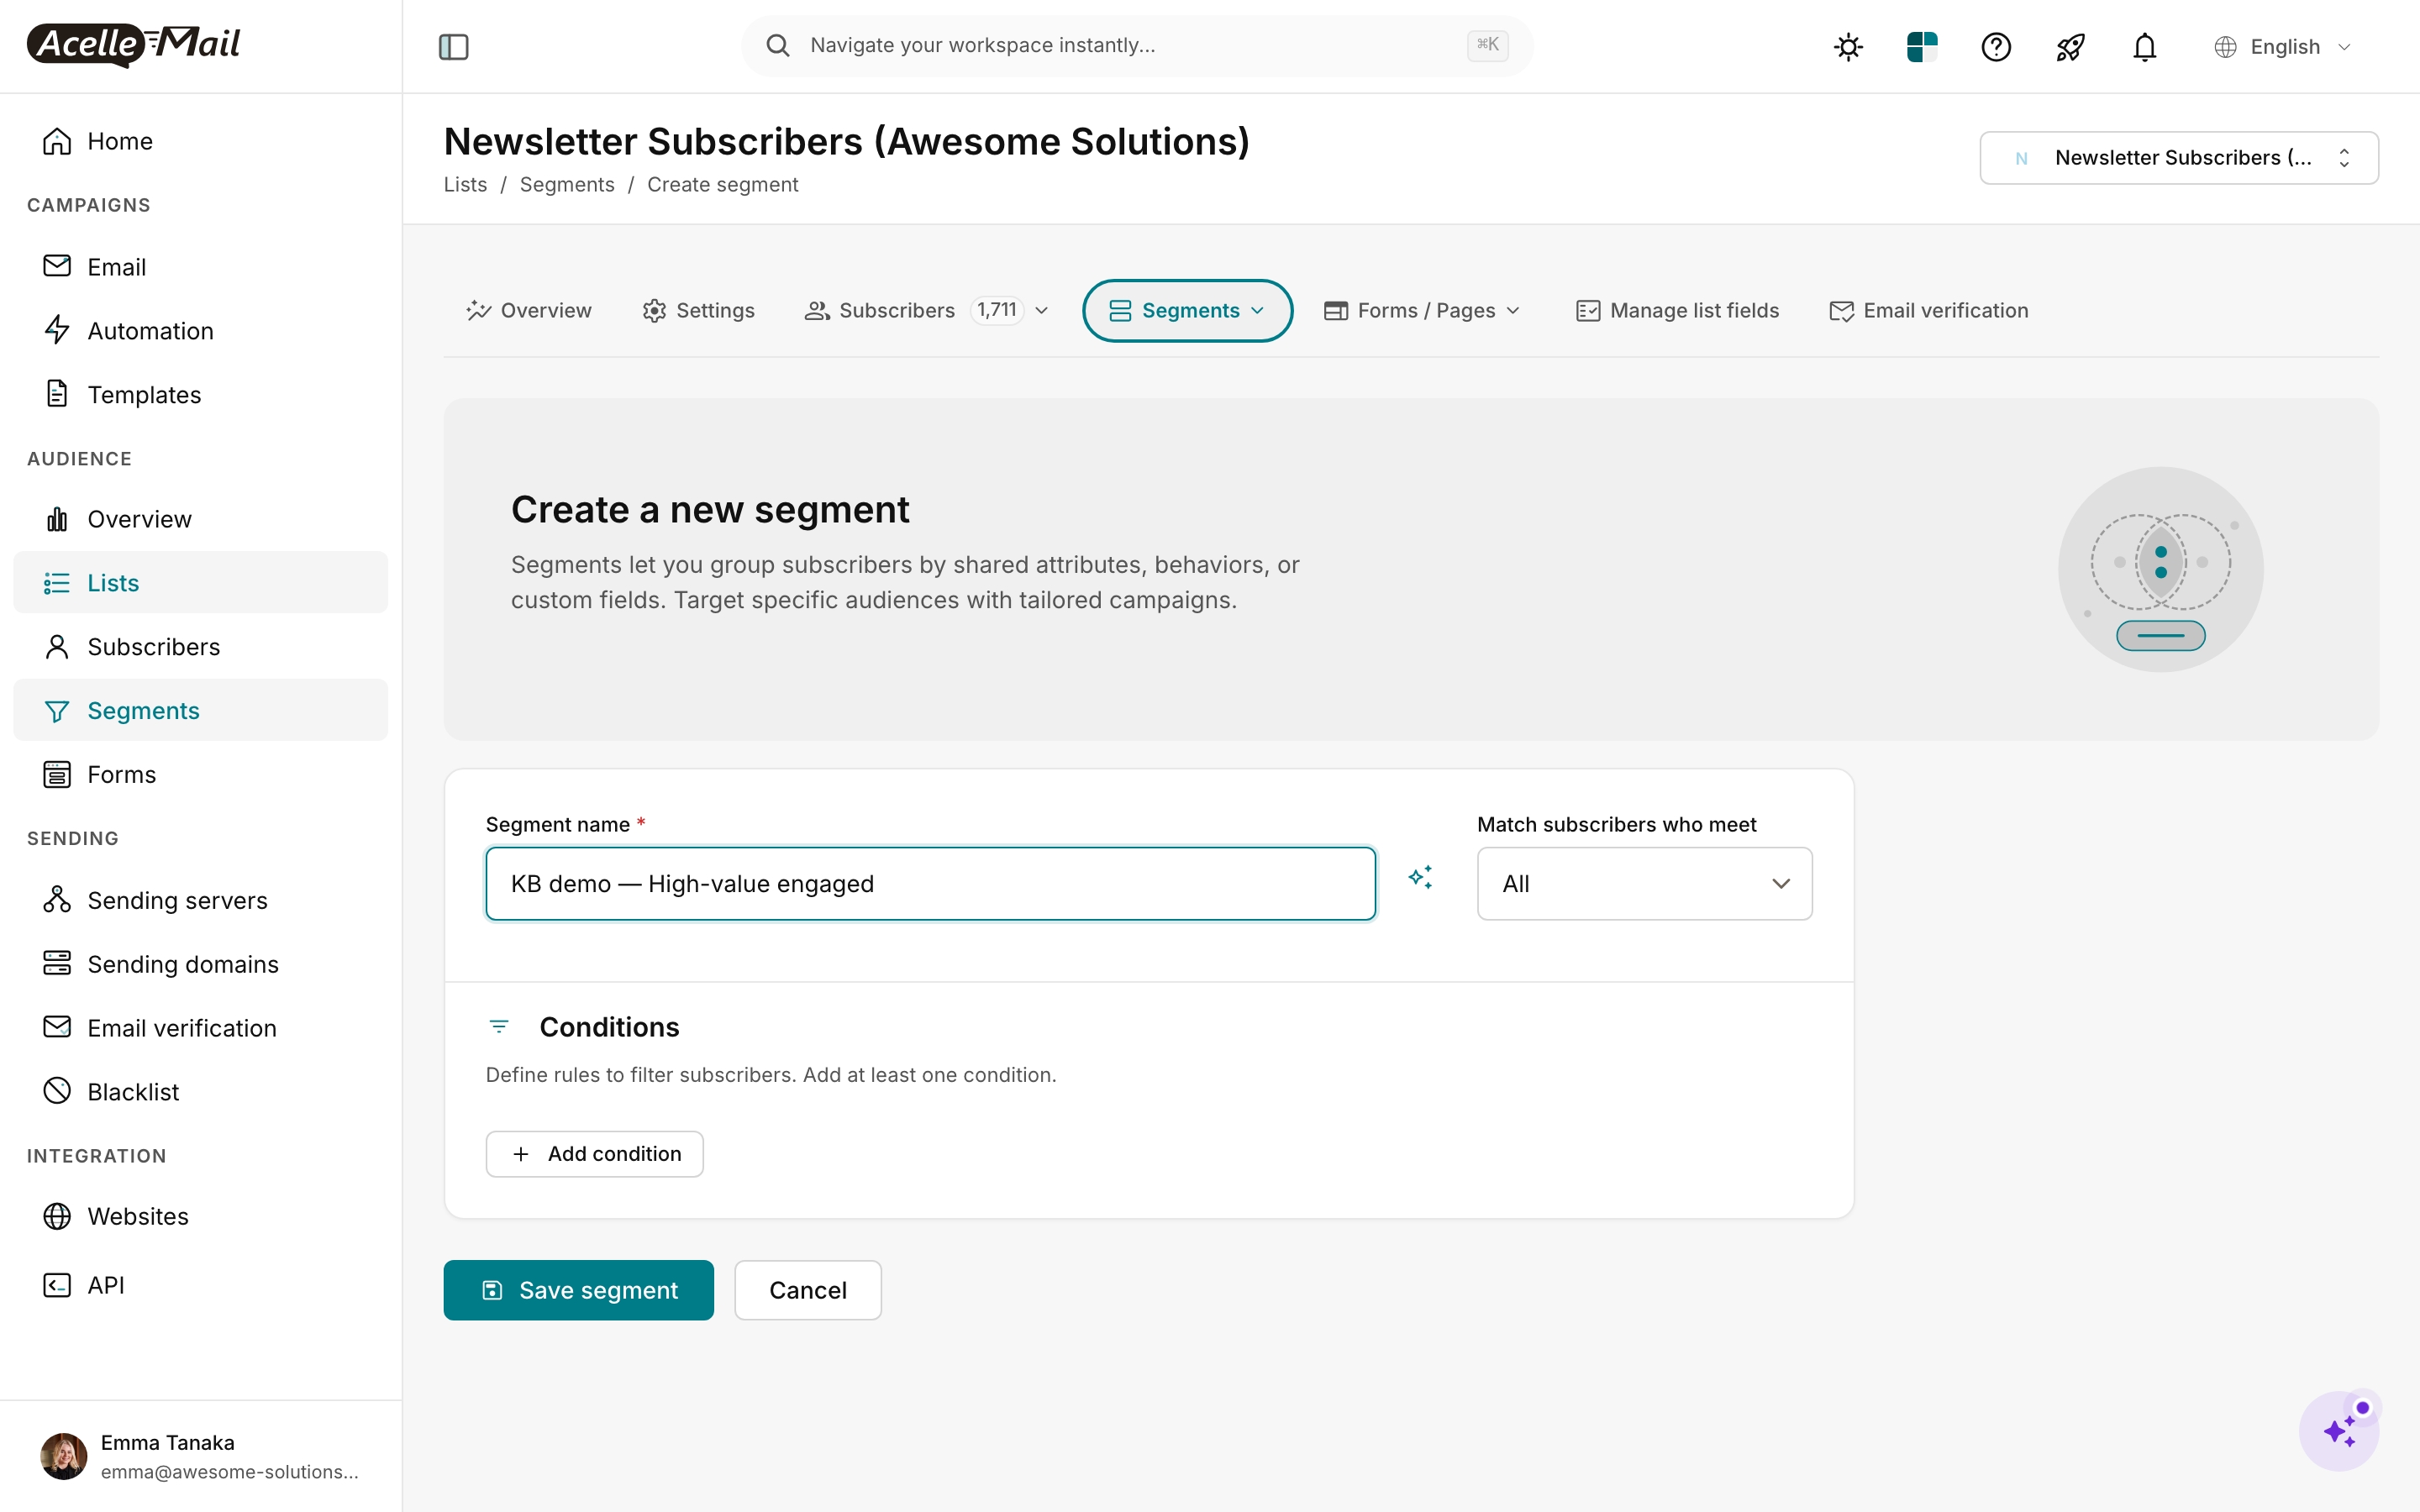2420x1512 pixels.
Task: Open the Email verification tab
Action: tap(1928, 311)
